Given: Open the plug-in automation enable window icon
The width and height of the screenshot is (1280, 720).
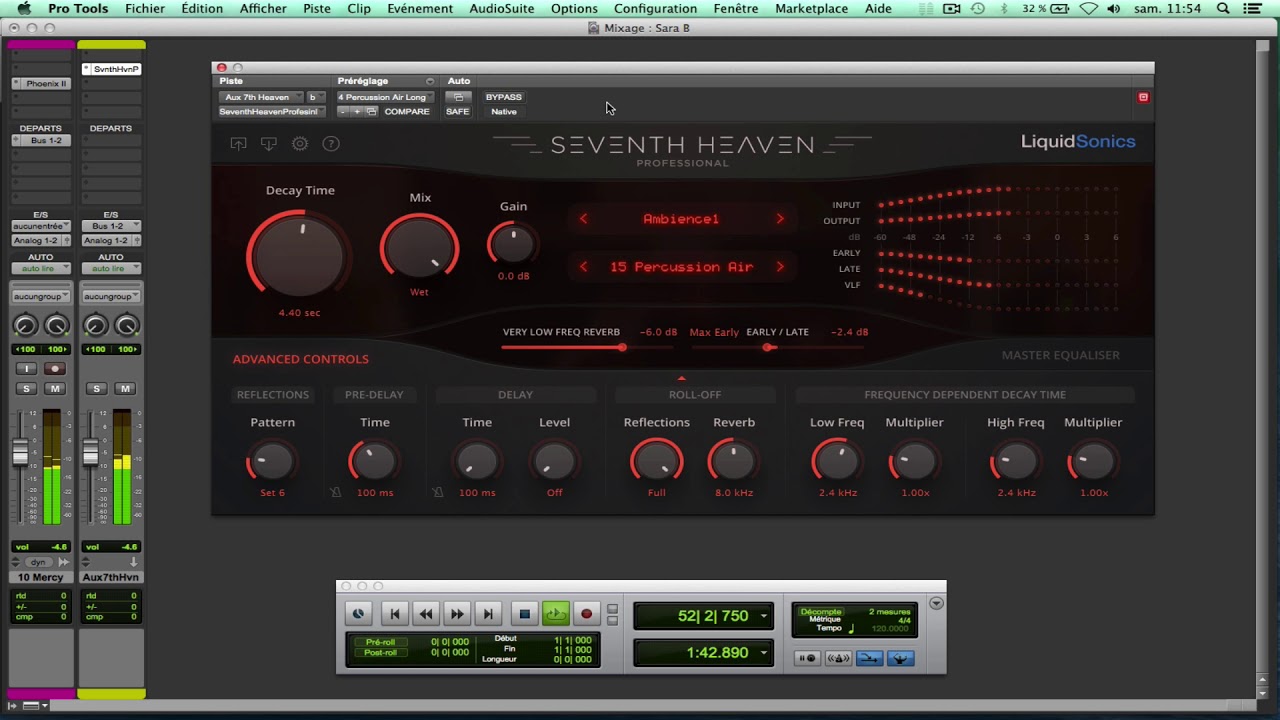Looking at the screenshot, I should (458, 97).
